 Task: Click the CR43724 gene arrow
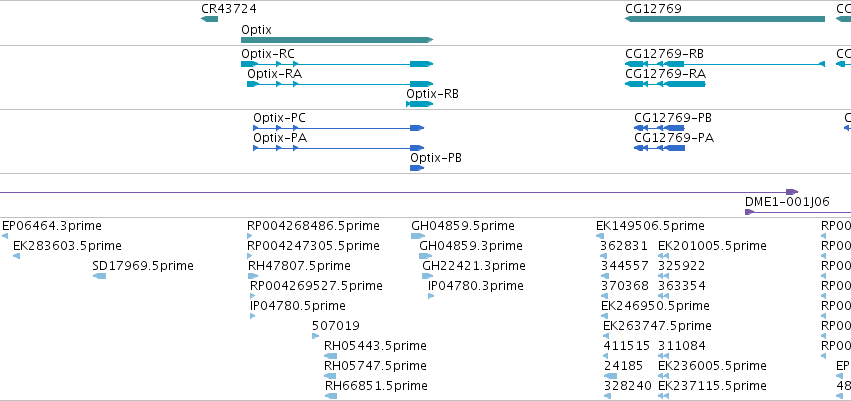coord(209,19)
